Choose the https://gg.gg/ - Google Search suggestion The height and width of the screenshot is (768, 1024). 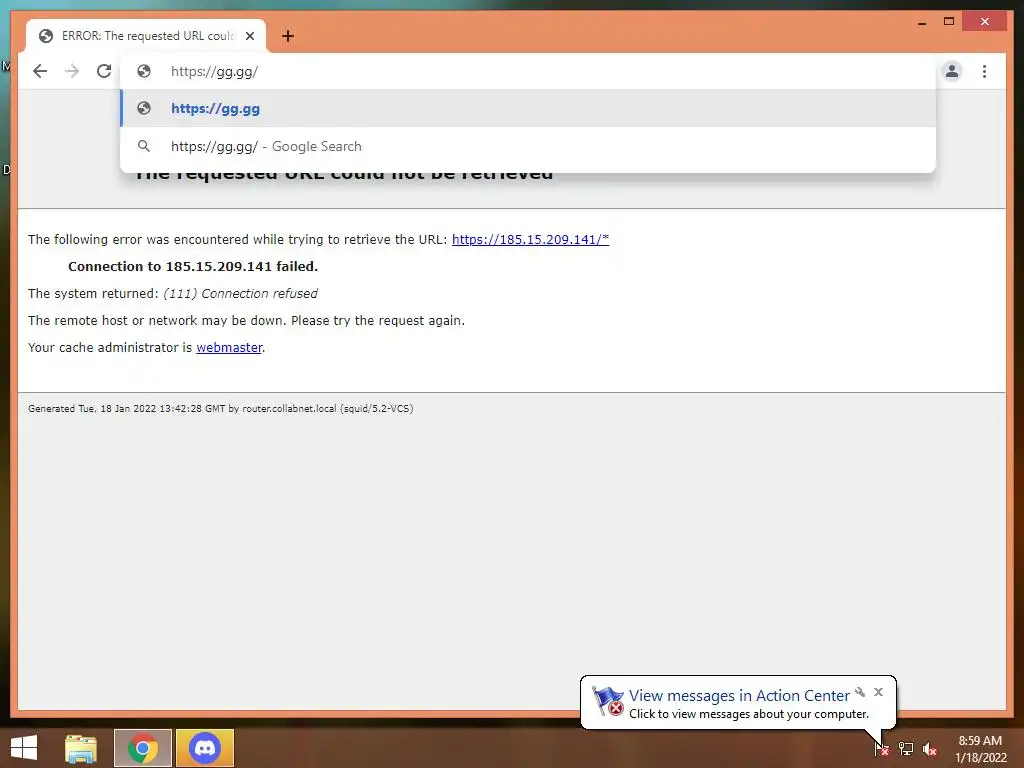[x=528, y=146]
